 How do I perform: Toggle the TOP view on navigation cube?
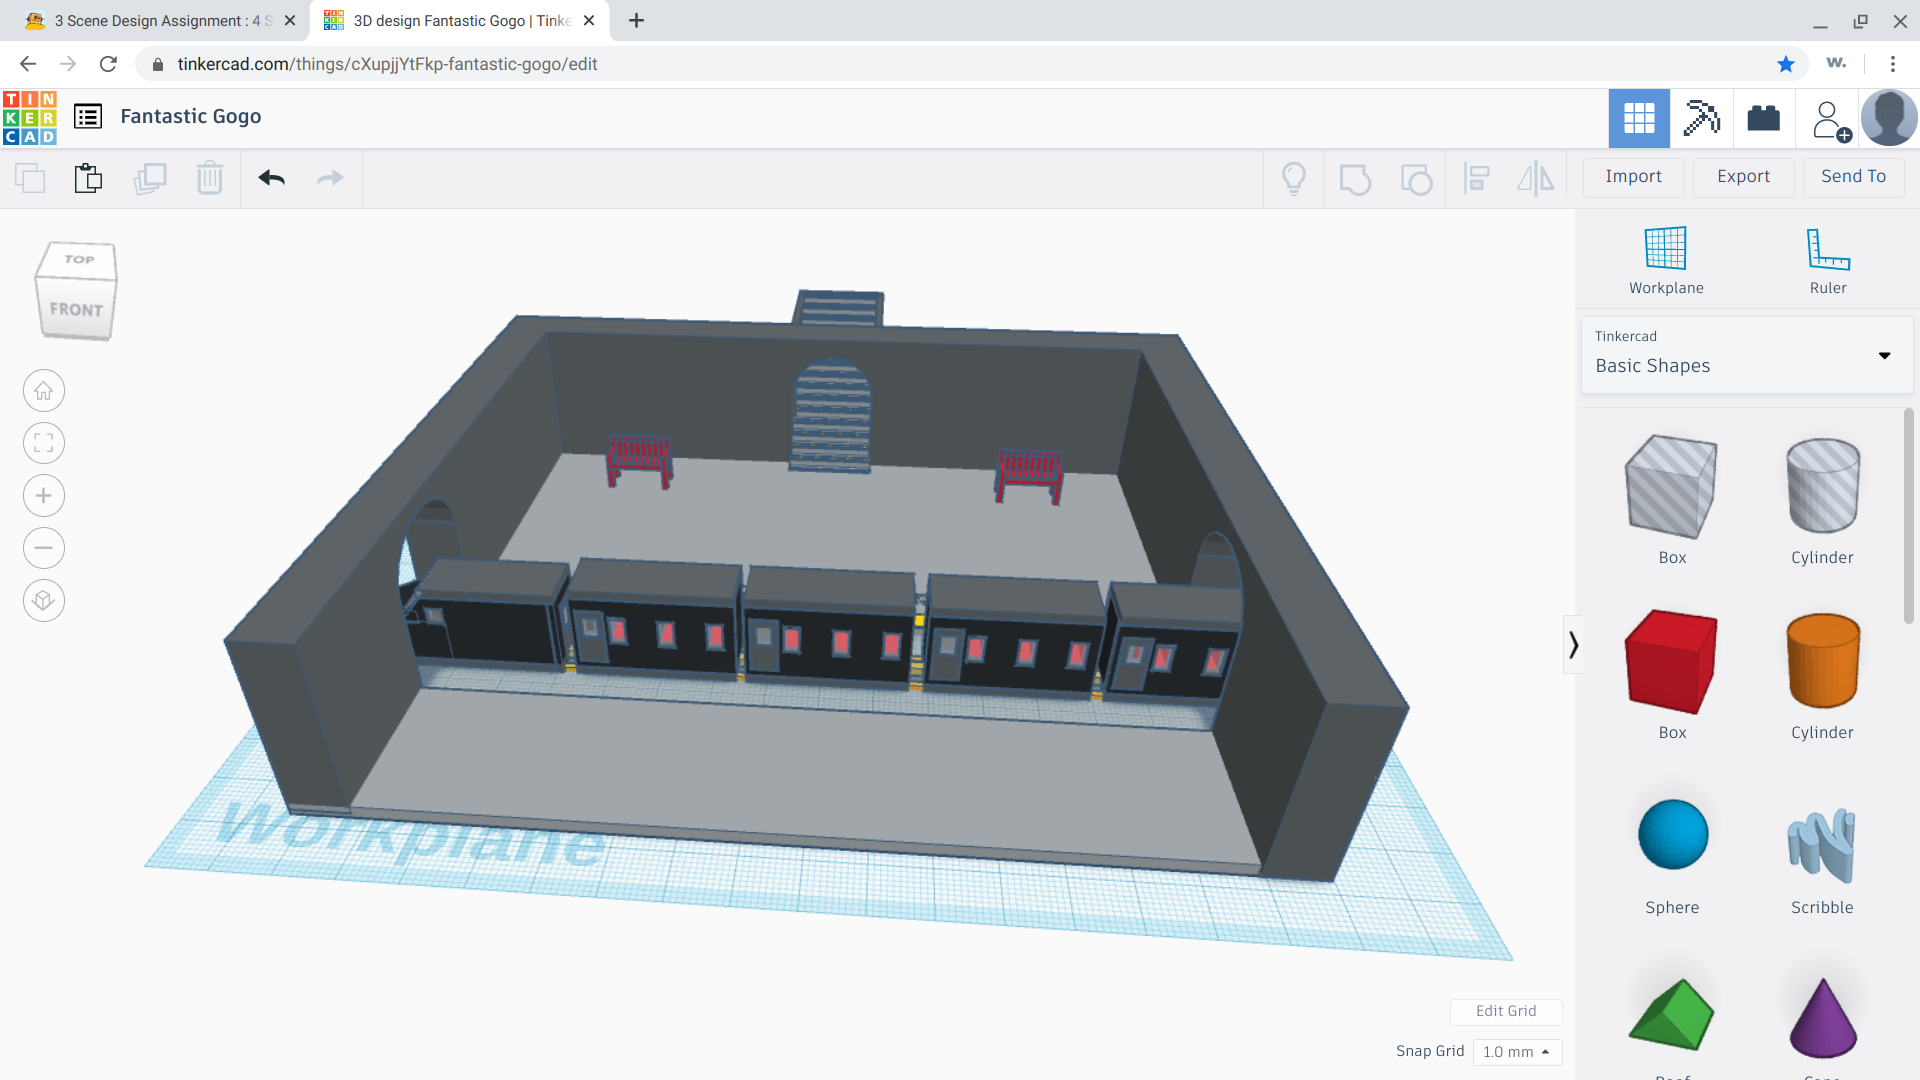click(x=76, y=262)
